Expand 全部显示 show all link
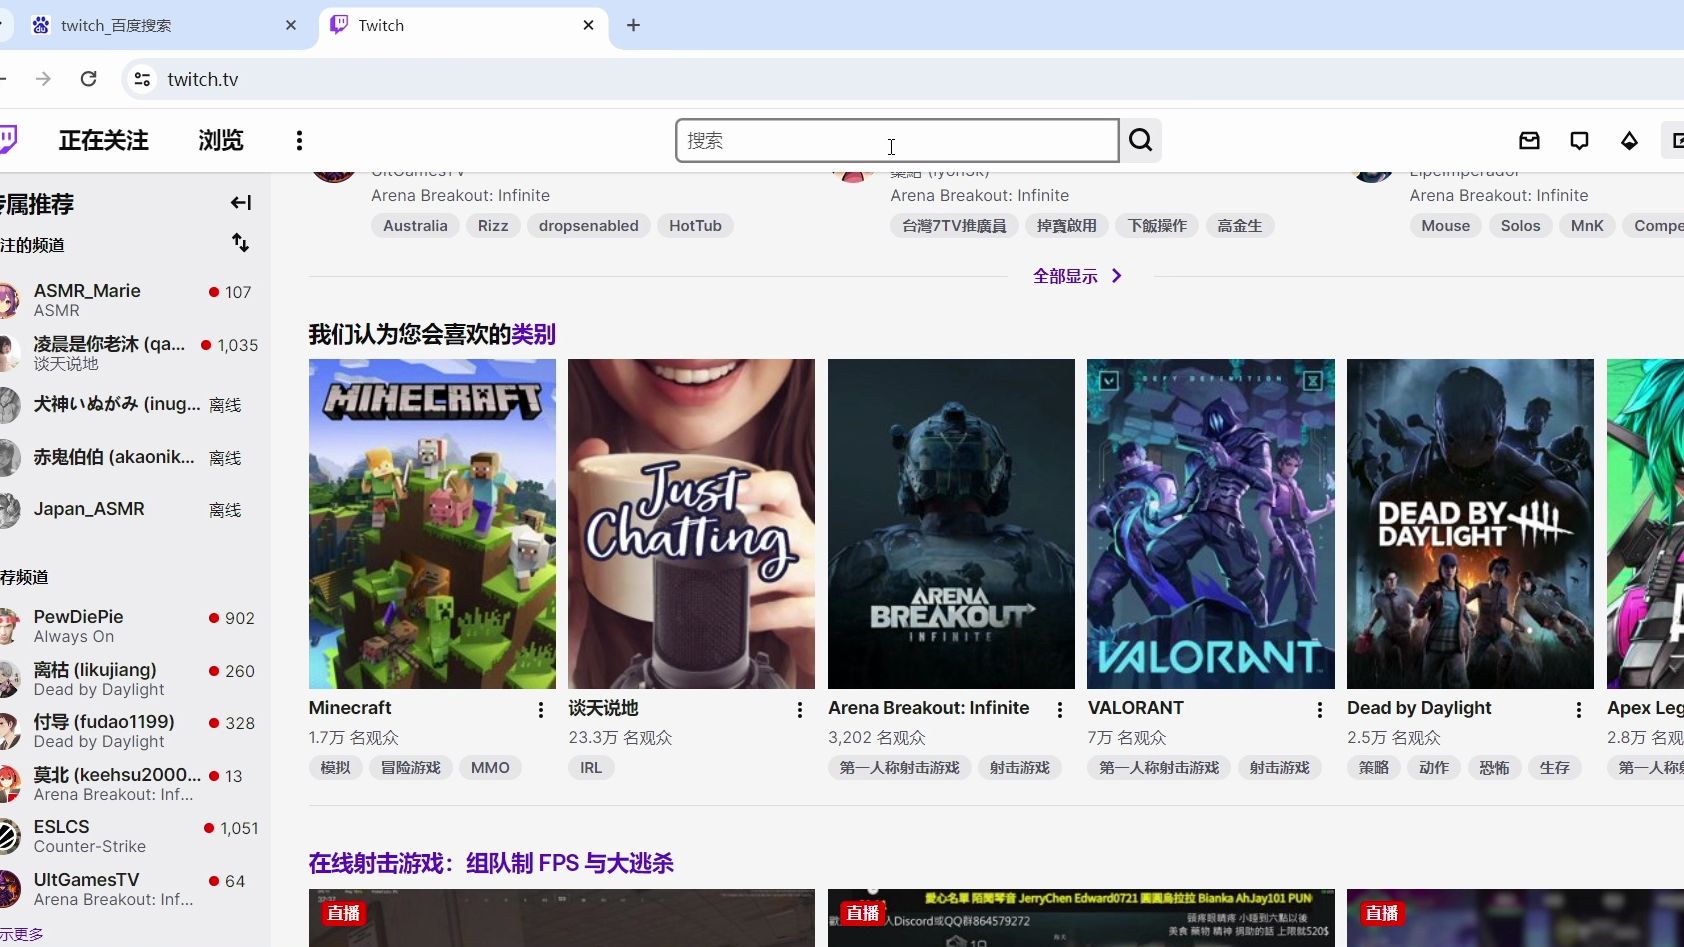The height and width of the screenshot is (947, 1684). point(1078,276)
